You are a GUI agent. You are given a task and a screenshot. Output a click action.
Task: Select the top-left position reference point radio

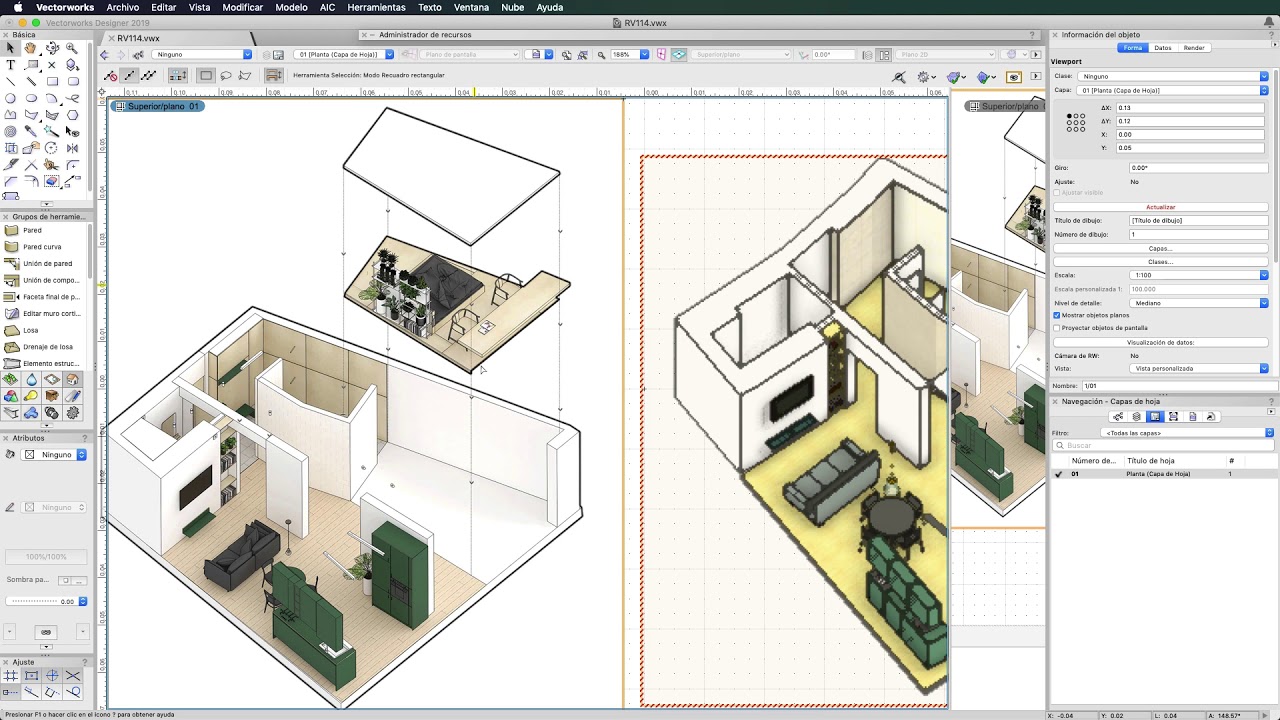pyautogui.click(x=1069, y=116)
